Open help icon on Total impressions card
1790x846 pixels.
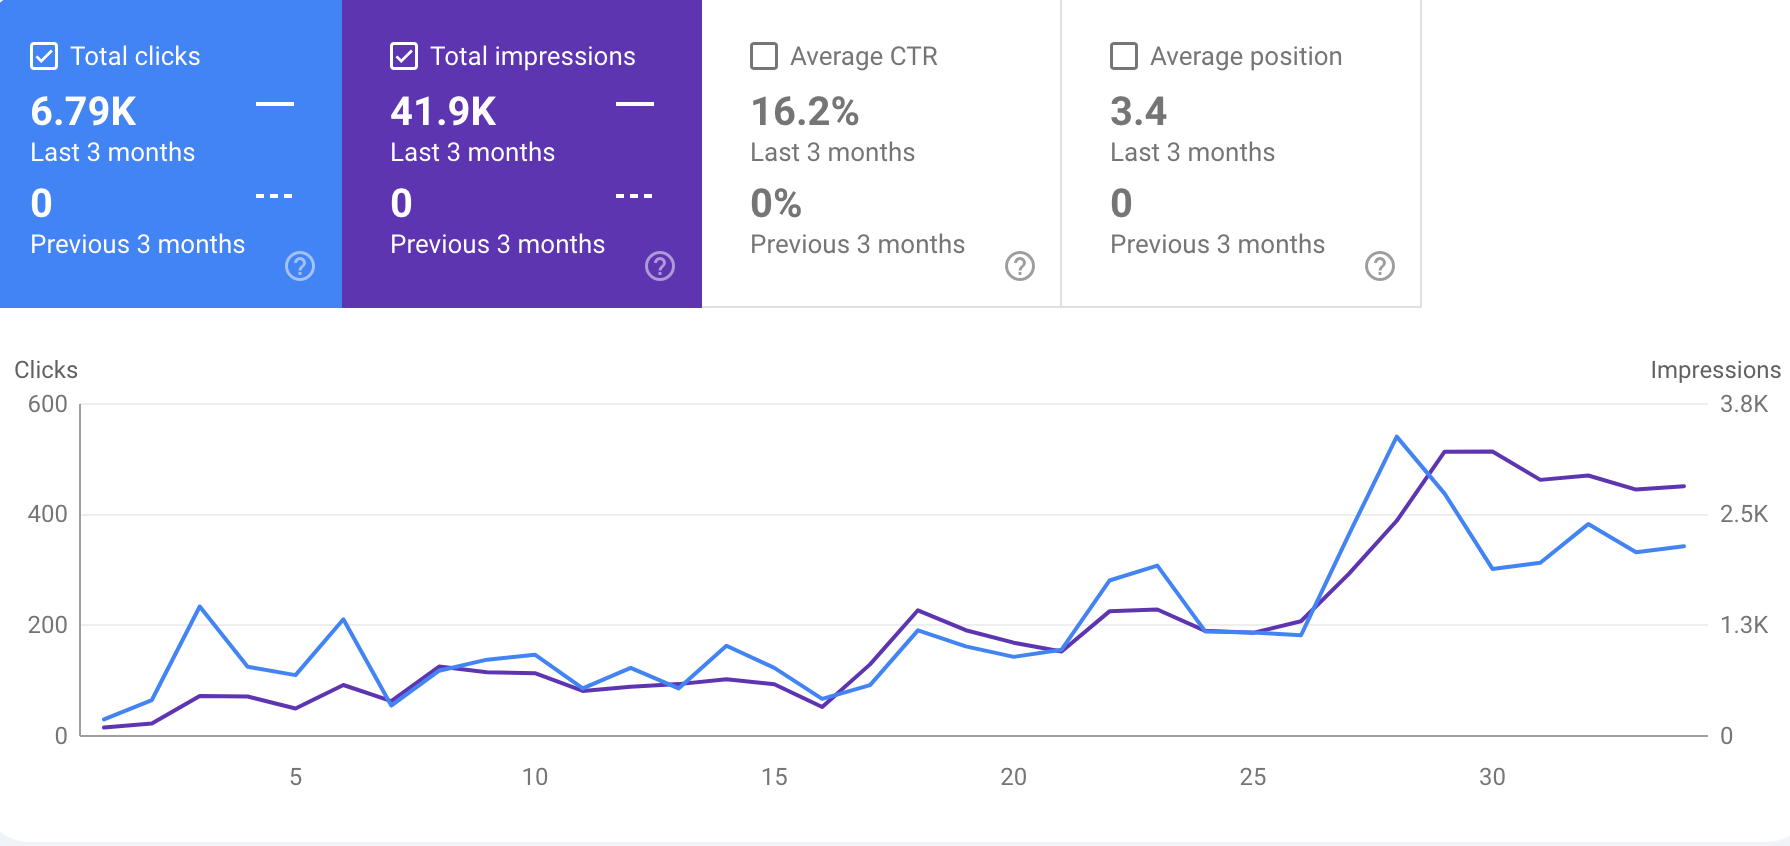pyautogui.click(x=660, y=266)
